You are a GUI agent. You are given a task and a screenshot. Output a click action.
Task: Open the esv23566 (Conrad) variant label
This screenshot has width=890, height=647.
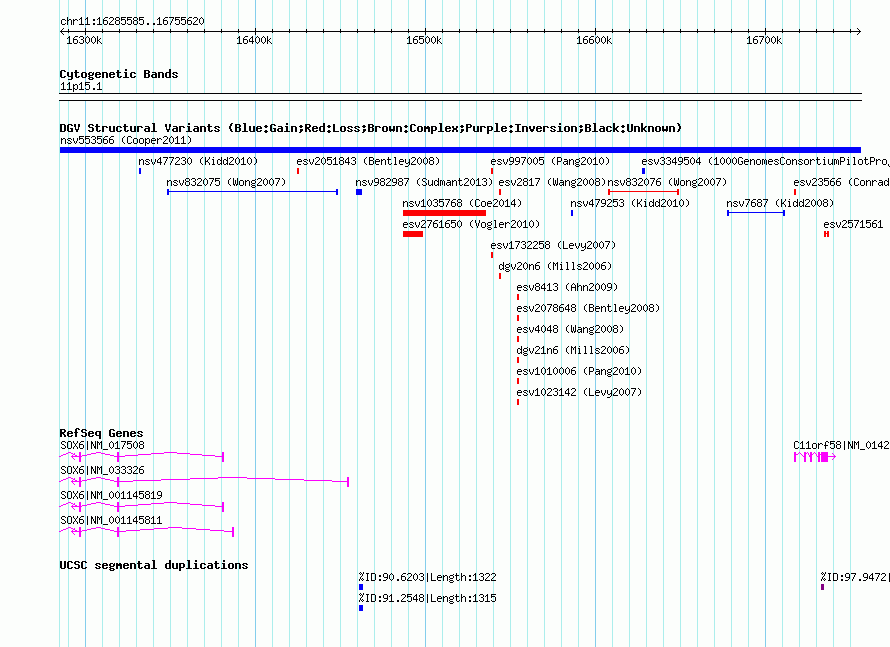point(841,182)
